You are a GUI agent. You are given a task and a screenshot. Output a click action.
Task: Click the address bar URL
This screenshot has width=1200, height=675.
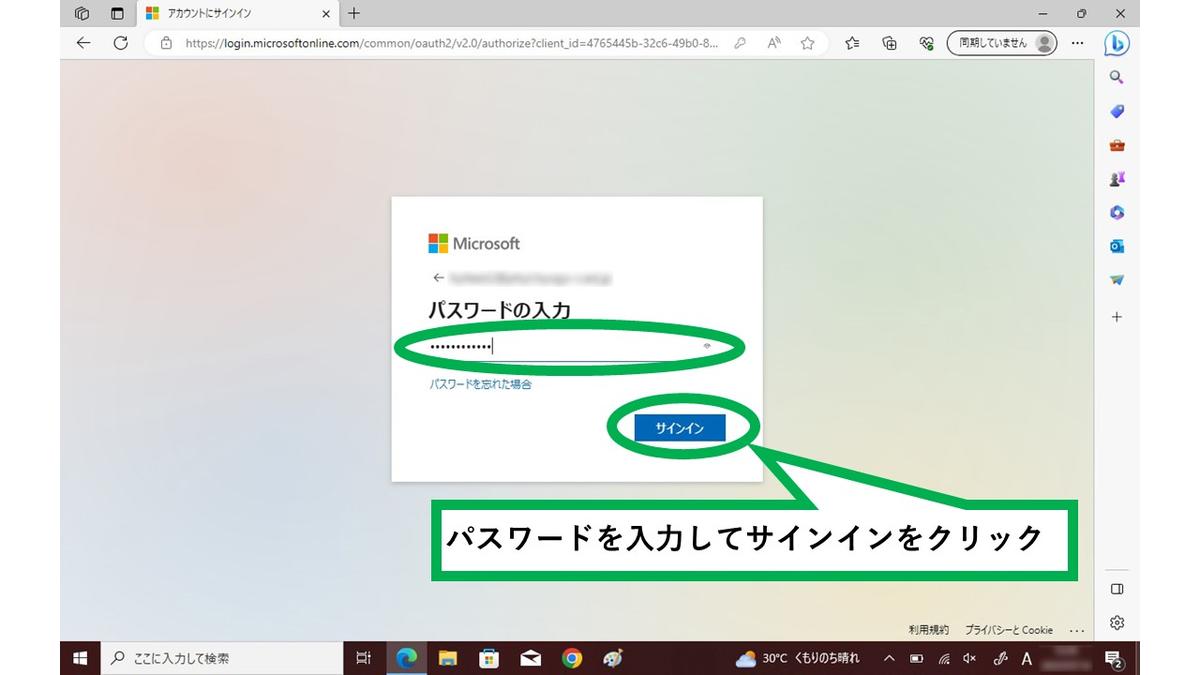tap(452, 43)
